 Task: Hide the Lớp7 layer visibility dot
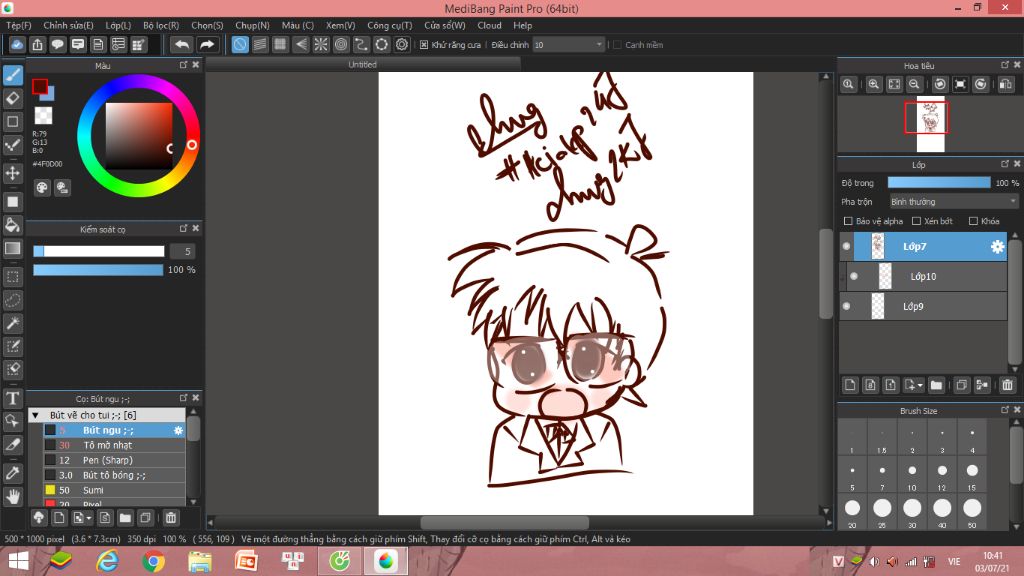846,246
